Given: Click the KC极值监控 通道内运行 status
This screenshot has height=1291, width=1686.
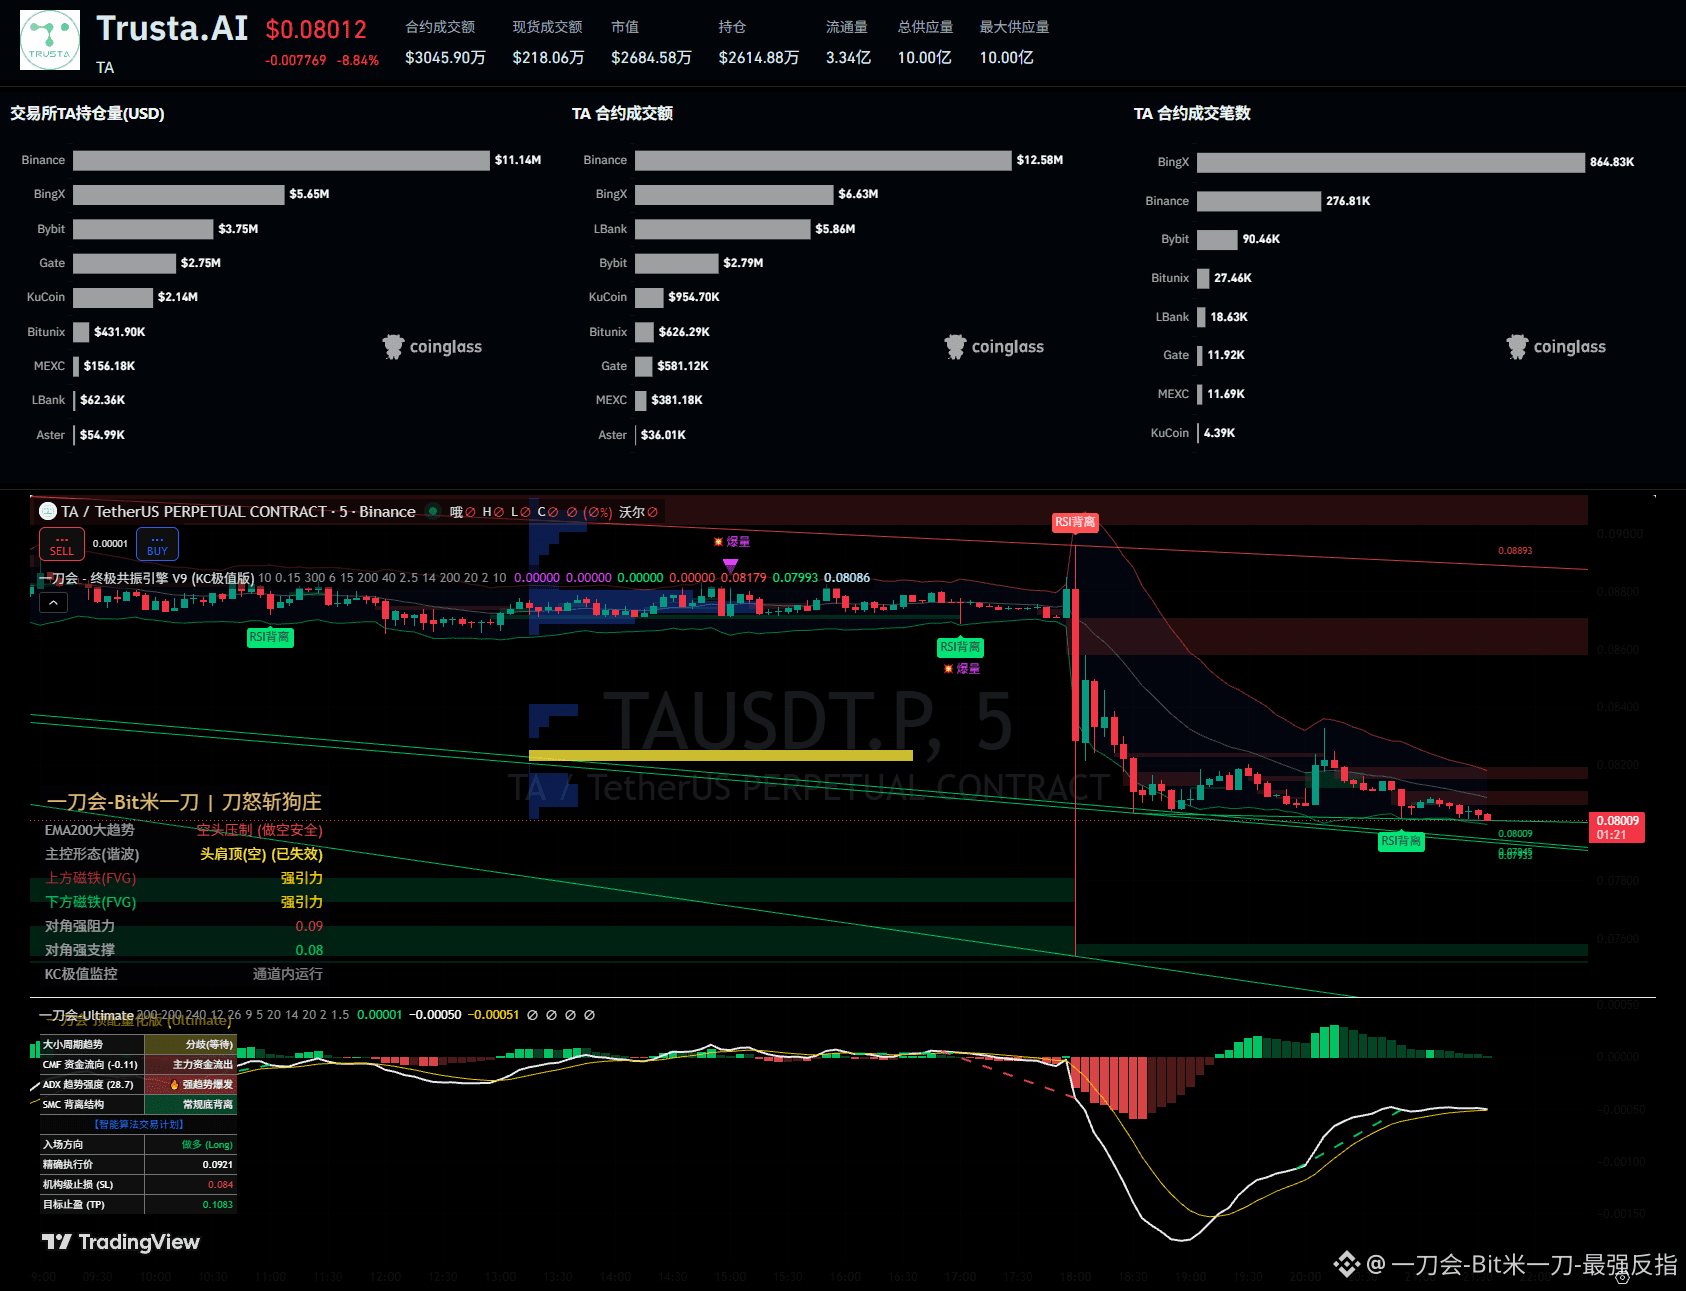Looking at the screenshot, I should pos(288,974).
